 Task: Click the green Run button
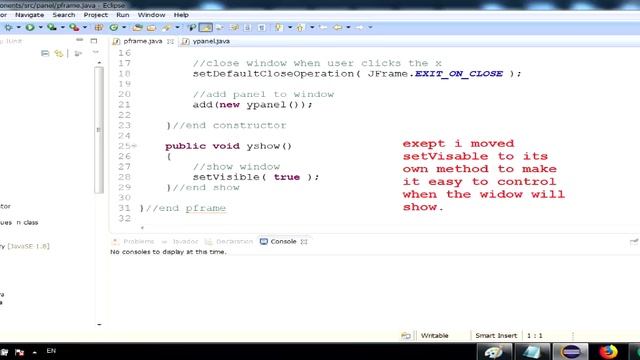(x=30, y=27)
